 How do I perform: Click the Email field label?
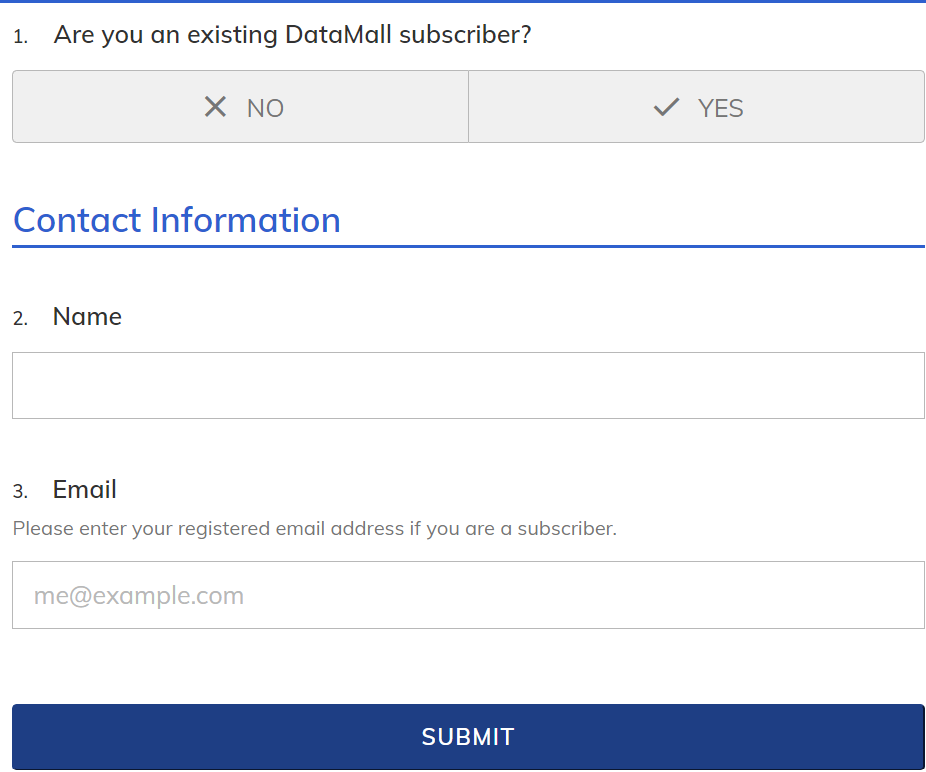tap(85, 490)
